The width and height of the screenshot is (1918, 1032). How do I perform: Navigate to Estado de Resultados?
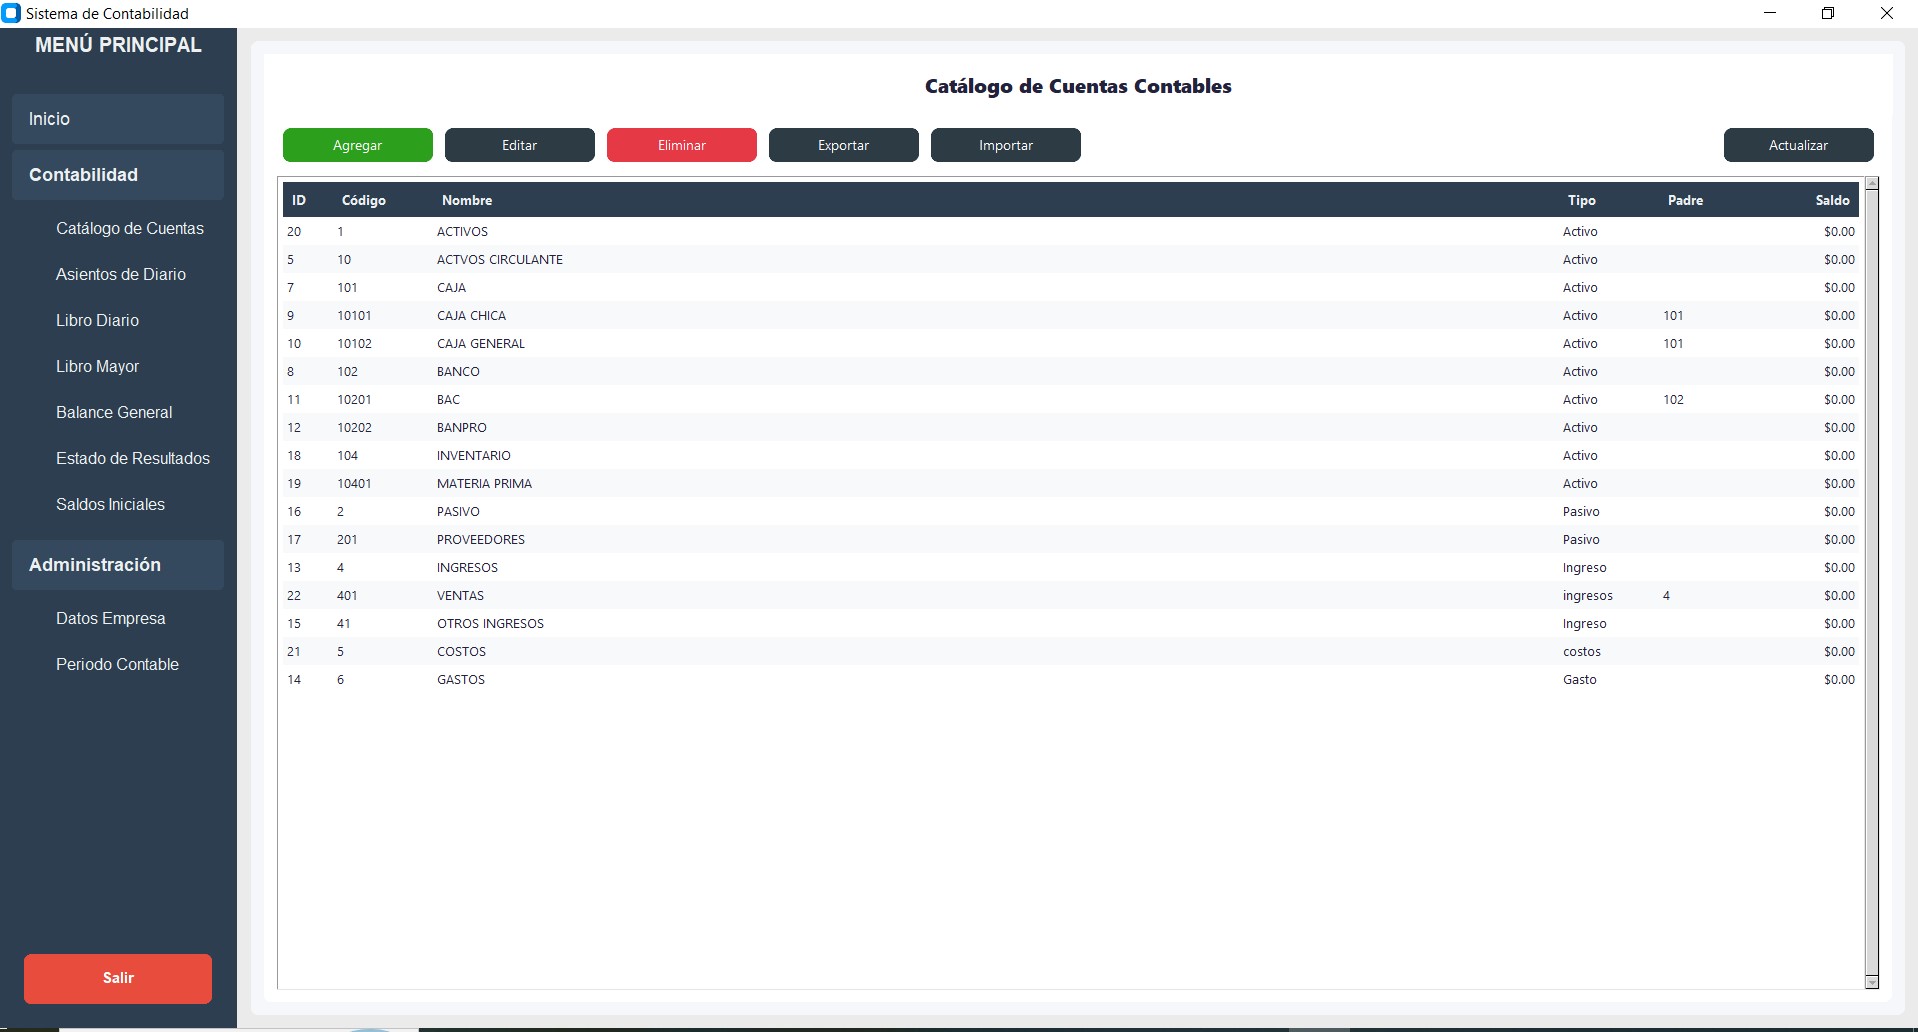pyautogui.click(x=133, y=458)
